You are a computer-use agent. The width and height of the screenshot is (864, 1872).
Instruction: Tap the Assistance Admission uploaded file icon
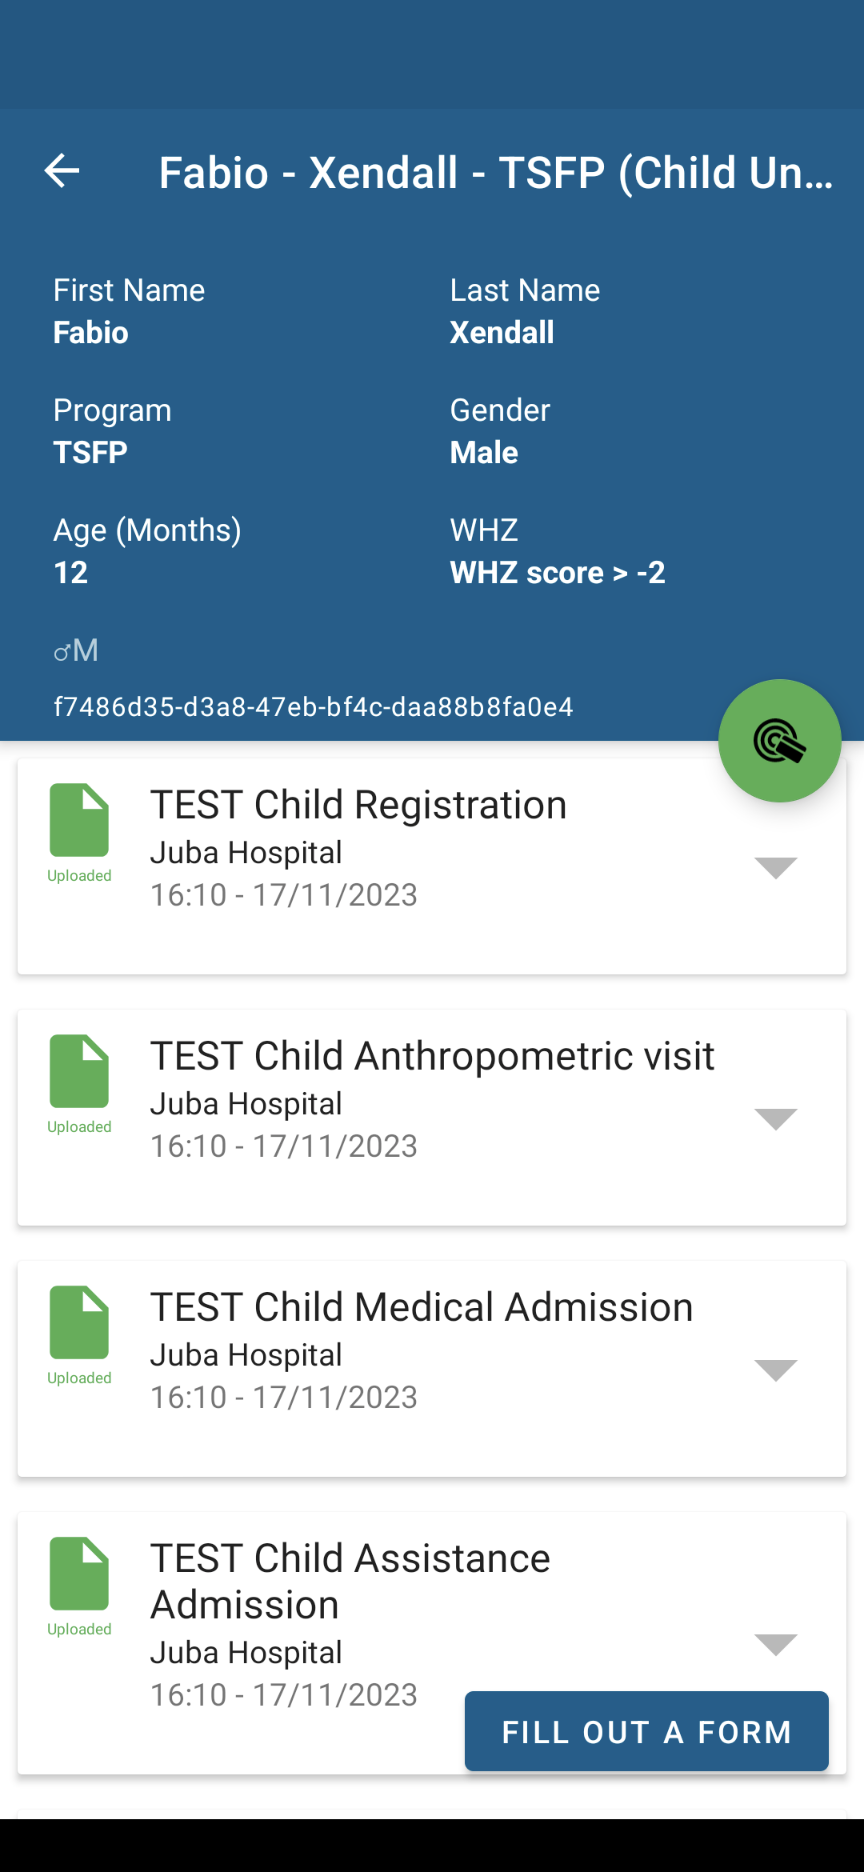point(79,1573)
